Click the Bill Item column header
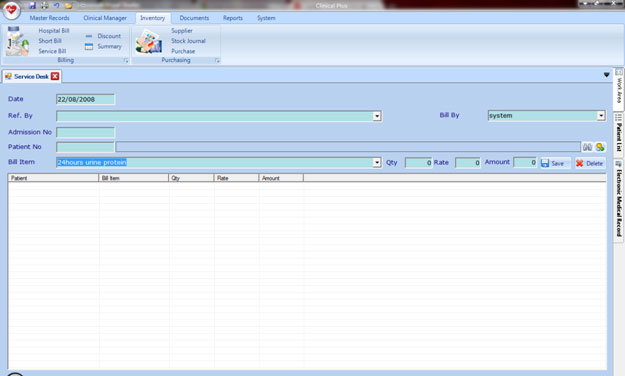Image resolution: width=625 pixels, height=376 pixels. pos(134,178)
